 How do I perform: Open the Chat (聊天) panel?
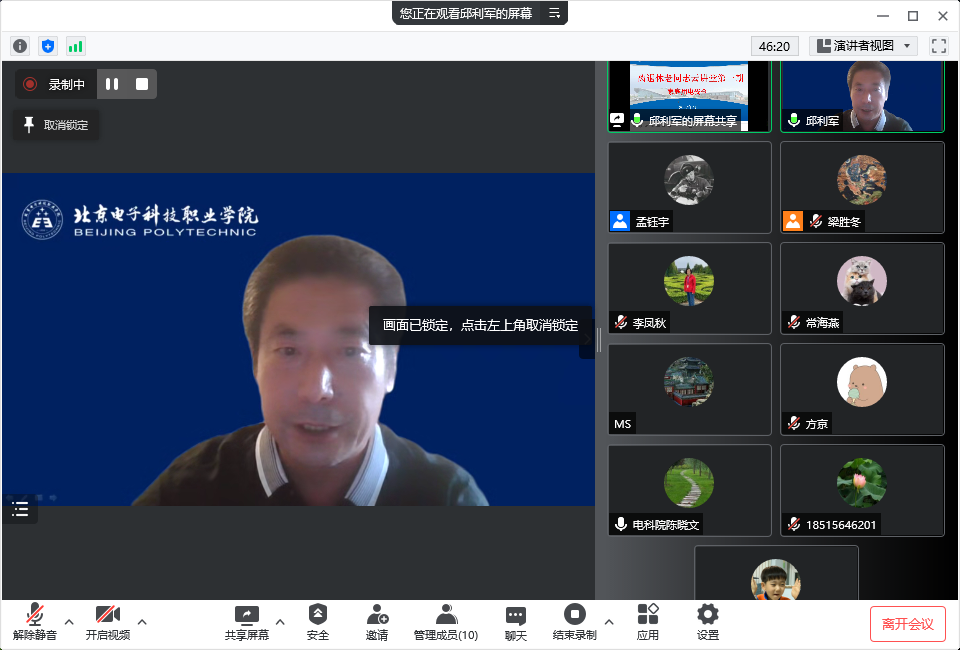(515, 622)
